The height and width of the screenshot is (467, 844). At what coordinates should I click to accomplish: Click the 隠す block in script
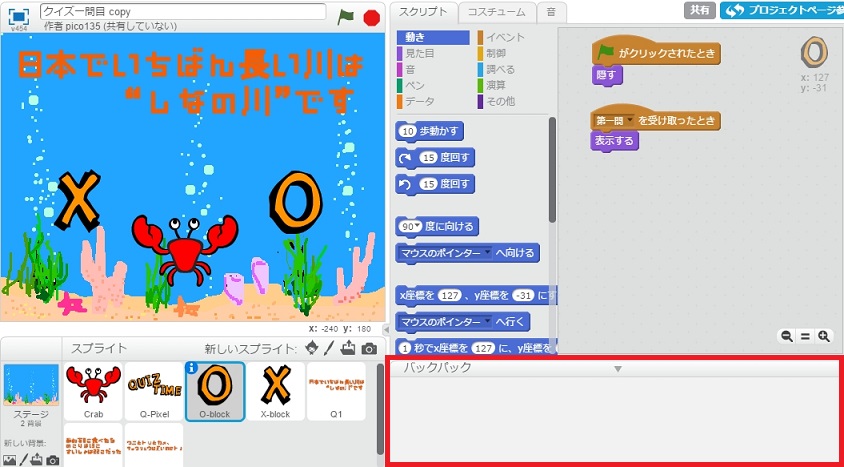[607, 75]
